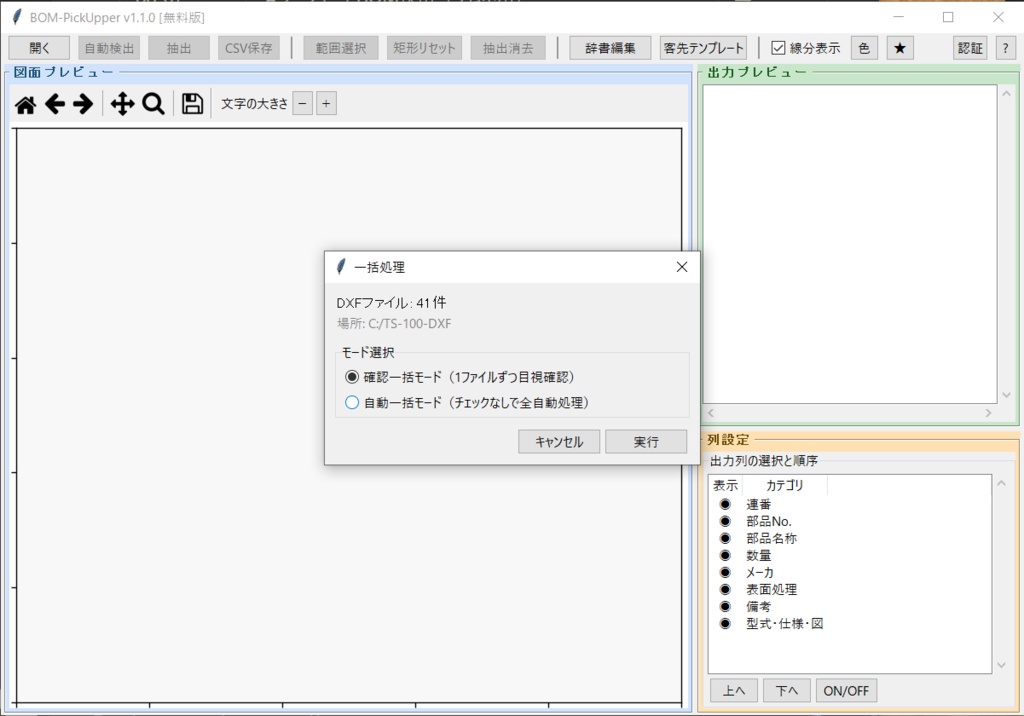Viewport: 1024px width, 716px height.
Task: Increase text size with the plus button
Action: click(x=326, y=103)
